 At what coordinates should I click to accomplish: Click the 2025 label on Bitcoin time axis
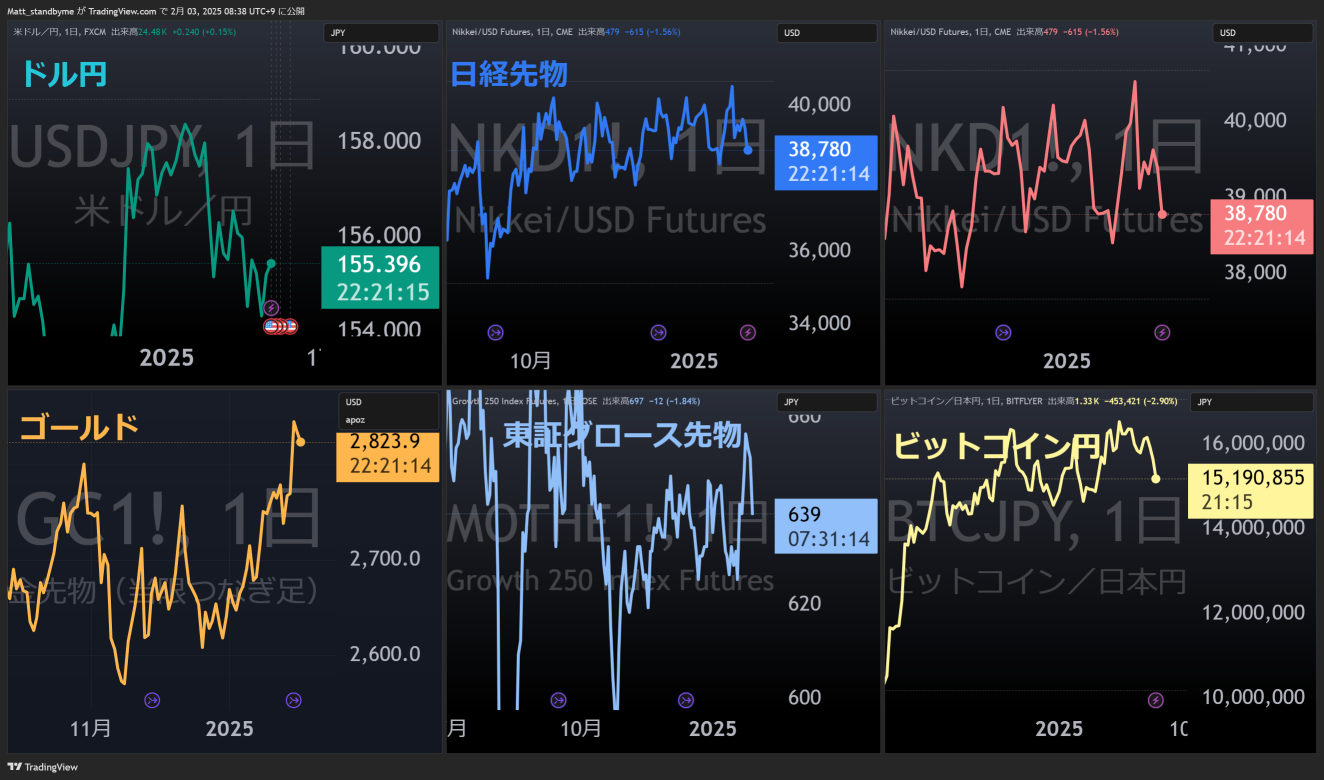[1059, 728]
